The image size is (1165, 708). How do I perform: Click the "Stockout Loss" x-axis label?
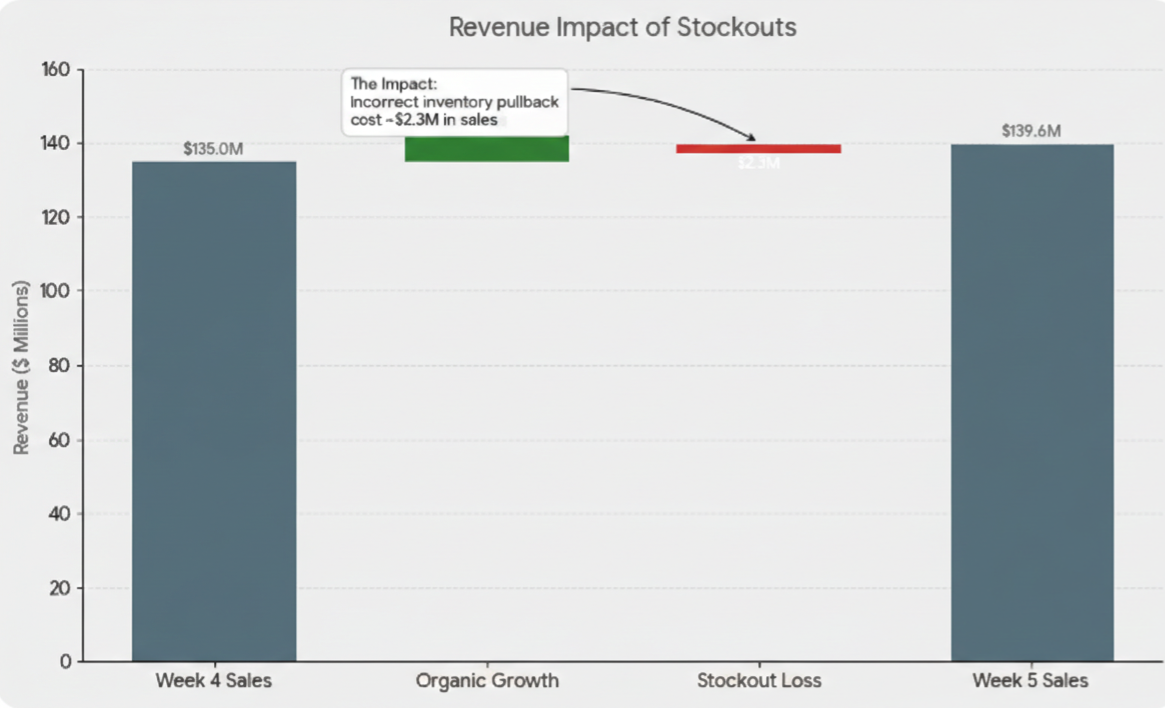click(x=758, y=681)
